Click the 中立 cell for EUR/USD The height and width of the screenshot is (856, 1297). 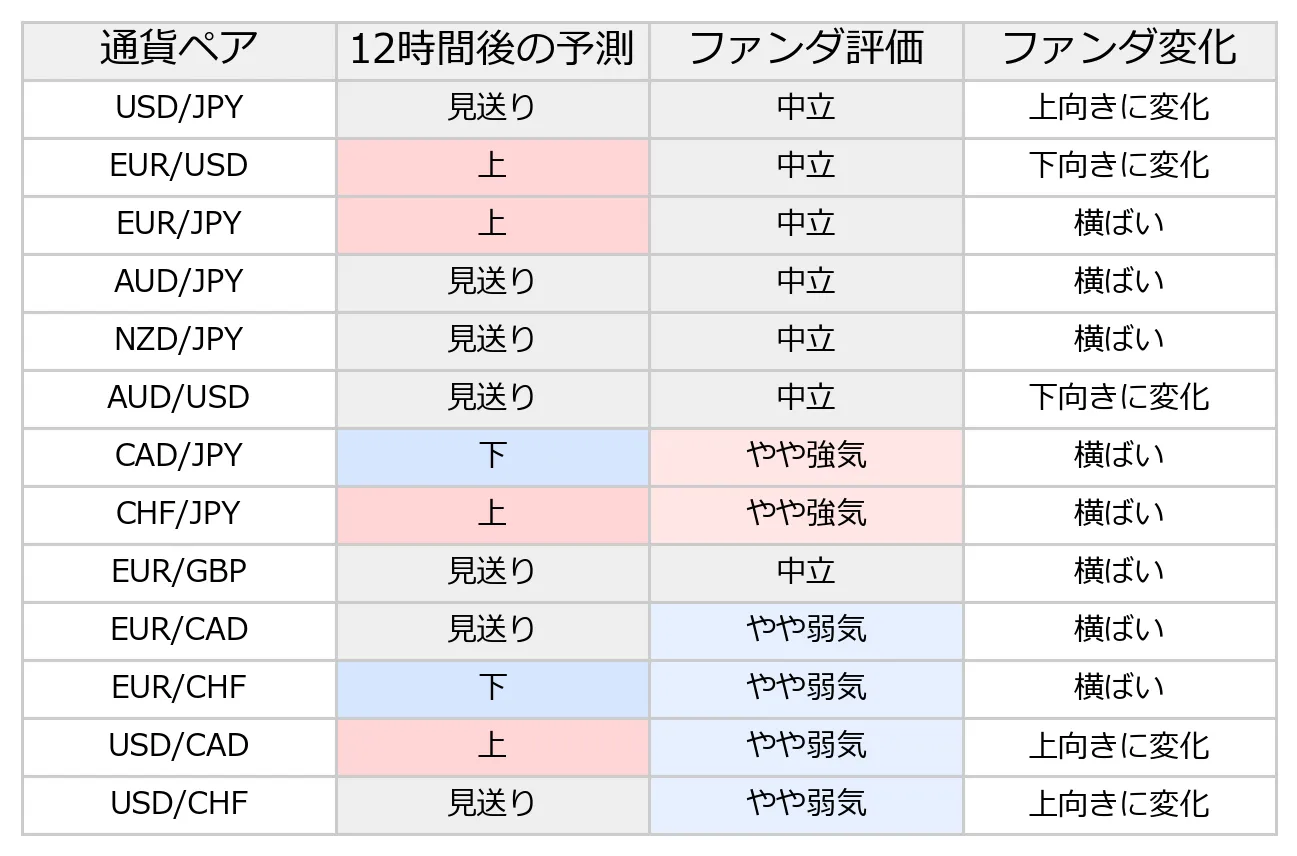click(806, 165)
